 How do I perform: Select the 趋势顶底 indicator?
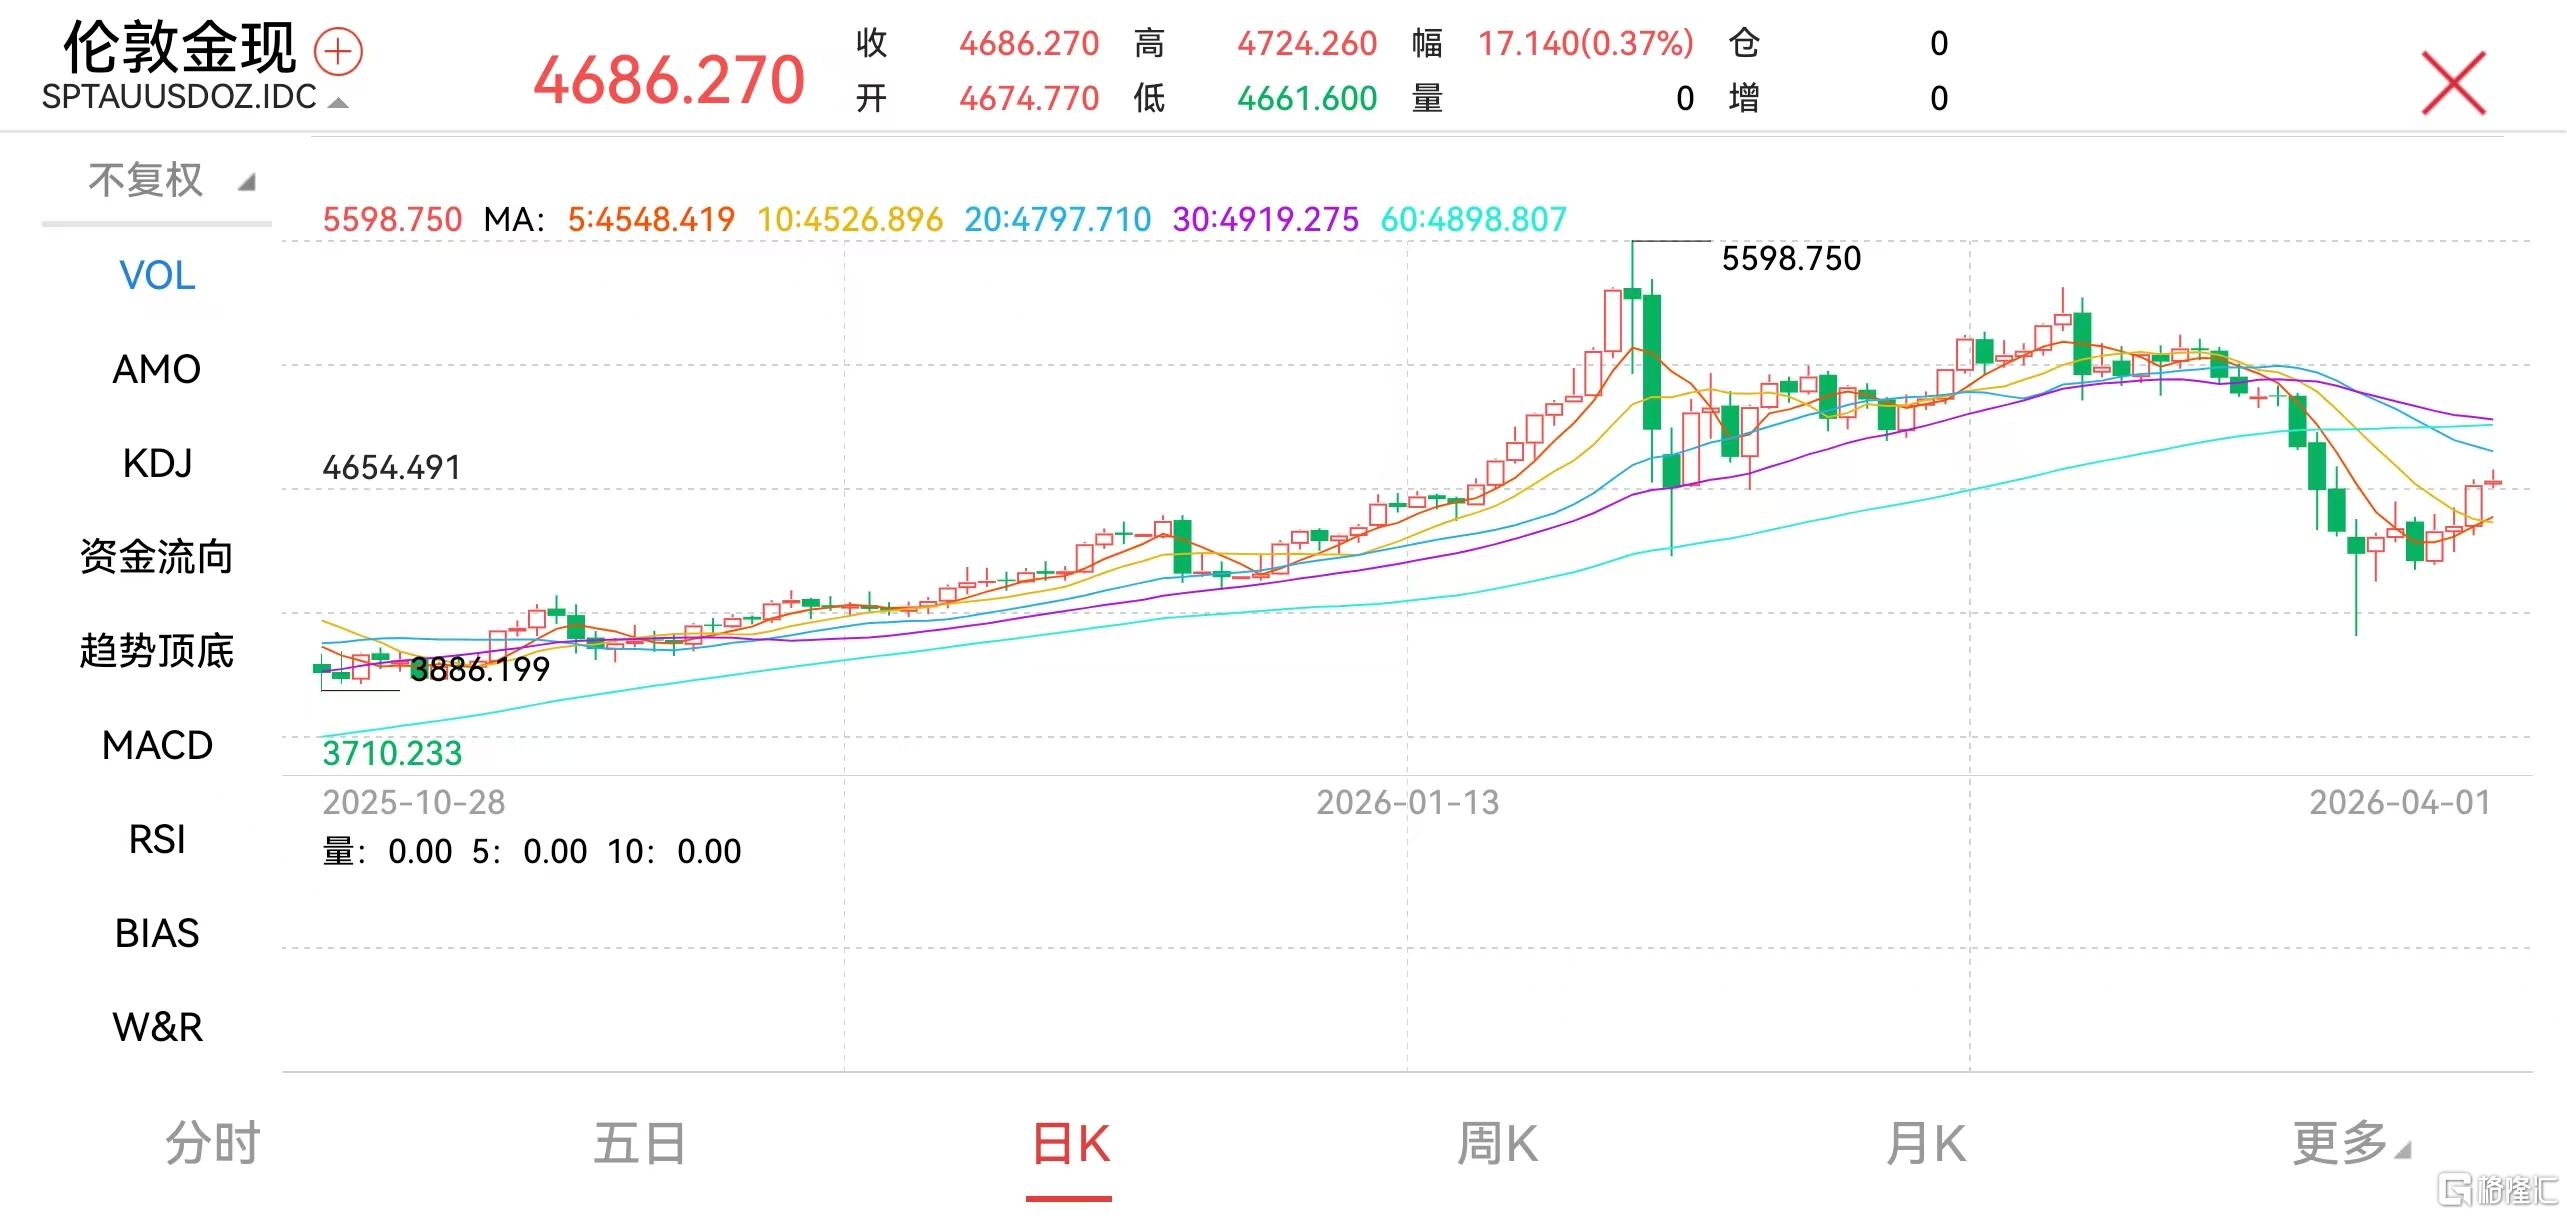[156, 651]
